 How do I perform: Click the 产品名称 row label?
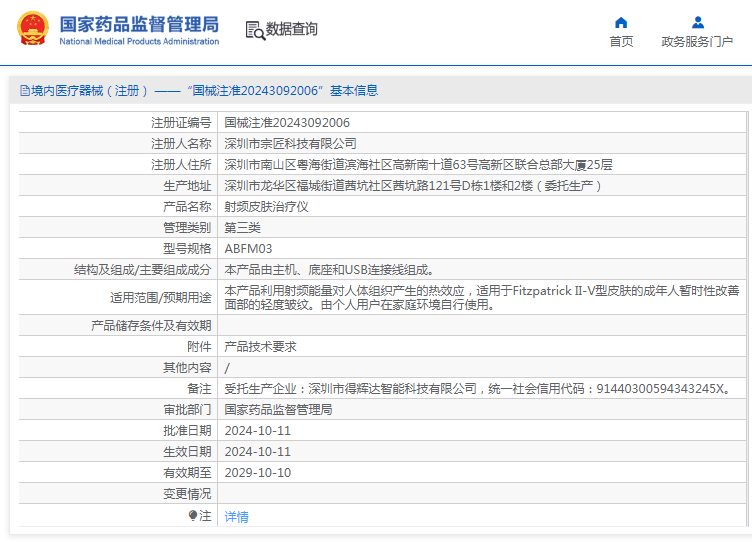(187, 207)
